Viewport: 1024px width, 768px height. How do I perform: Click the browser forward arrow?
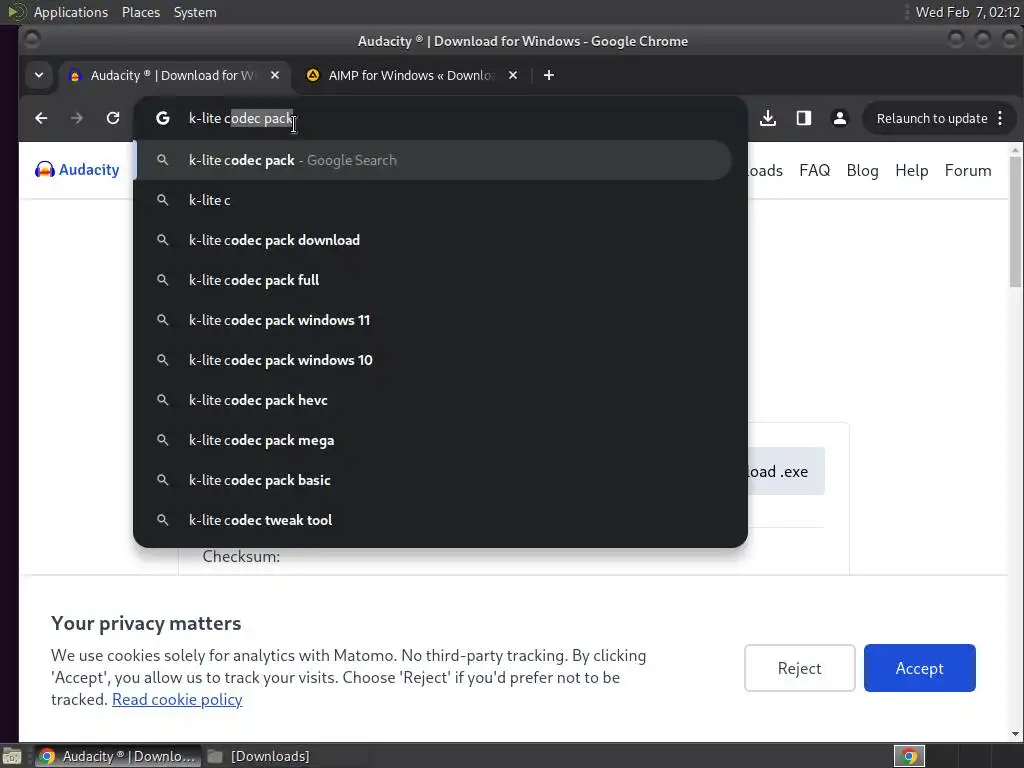[76, 118]
